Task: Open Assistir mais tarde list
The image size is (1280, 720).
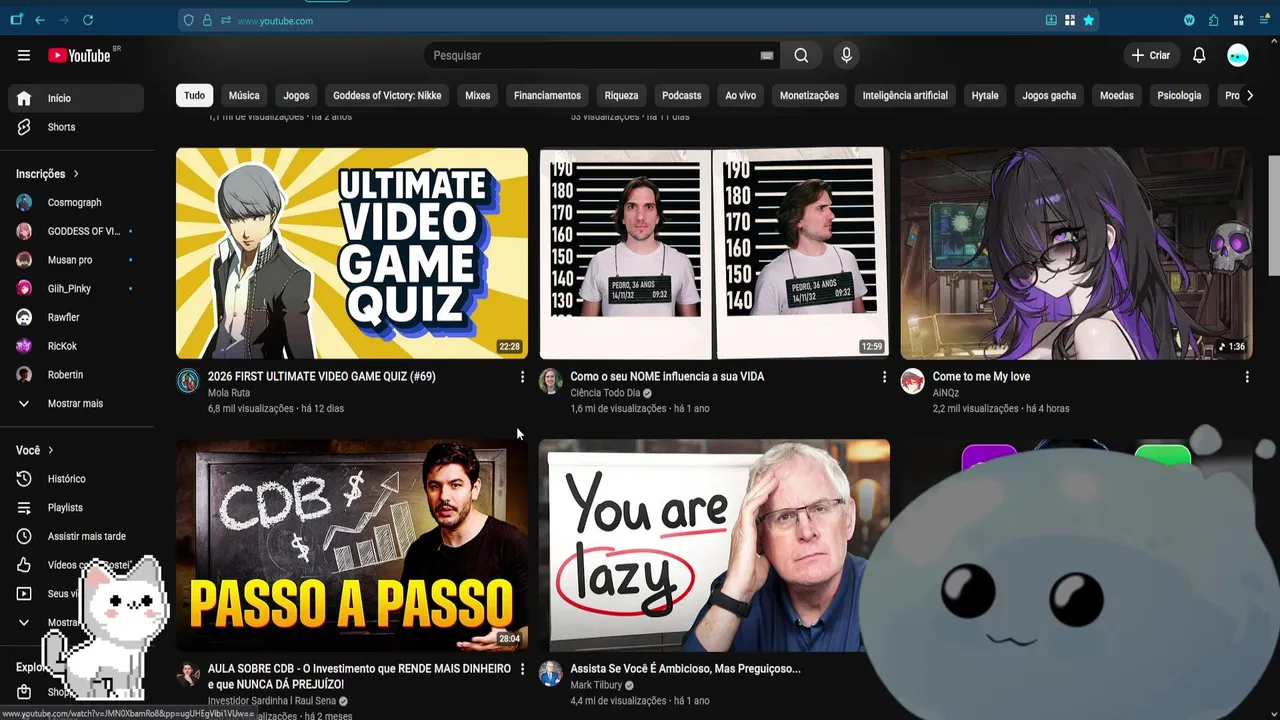Action: [x=76, y=537]
